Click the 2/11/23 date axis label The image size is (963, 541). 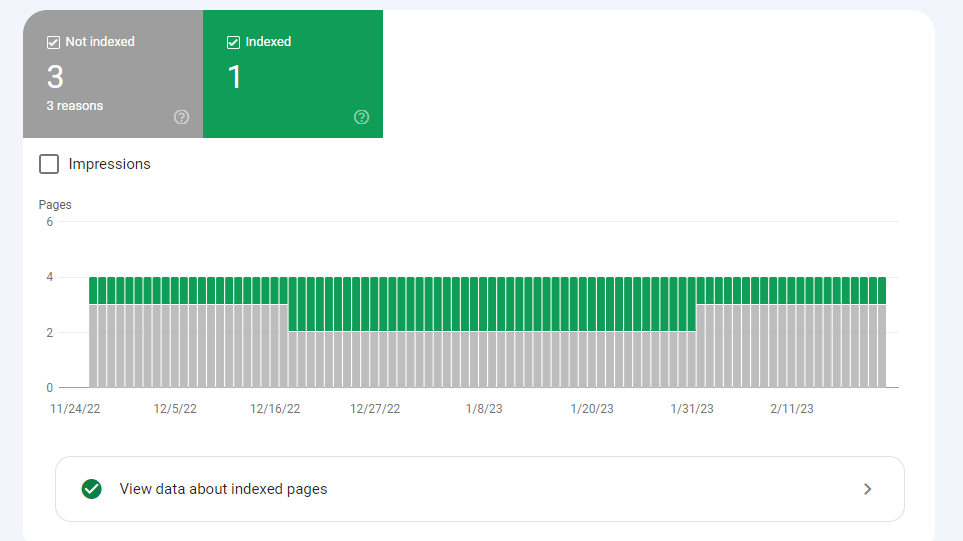(x=792, y=409)
